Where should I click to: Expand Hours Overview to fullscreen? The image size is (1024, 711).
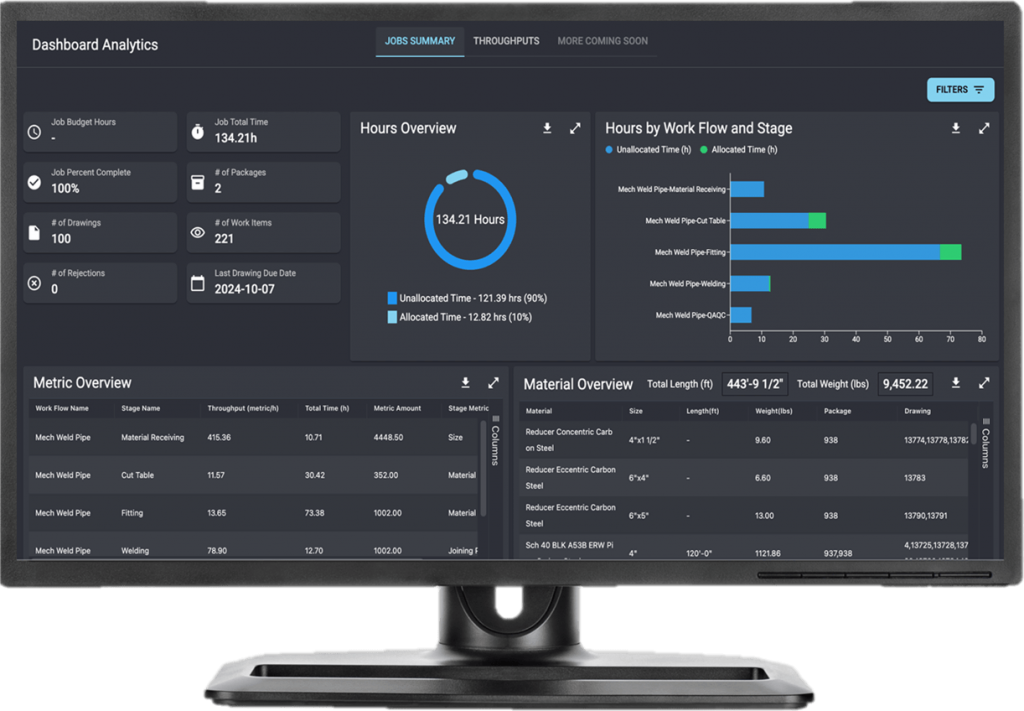(x=574, y=129)
